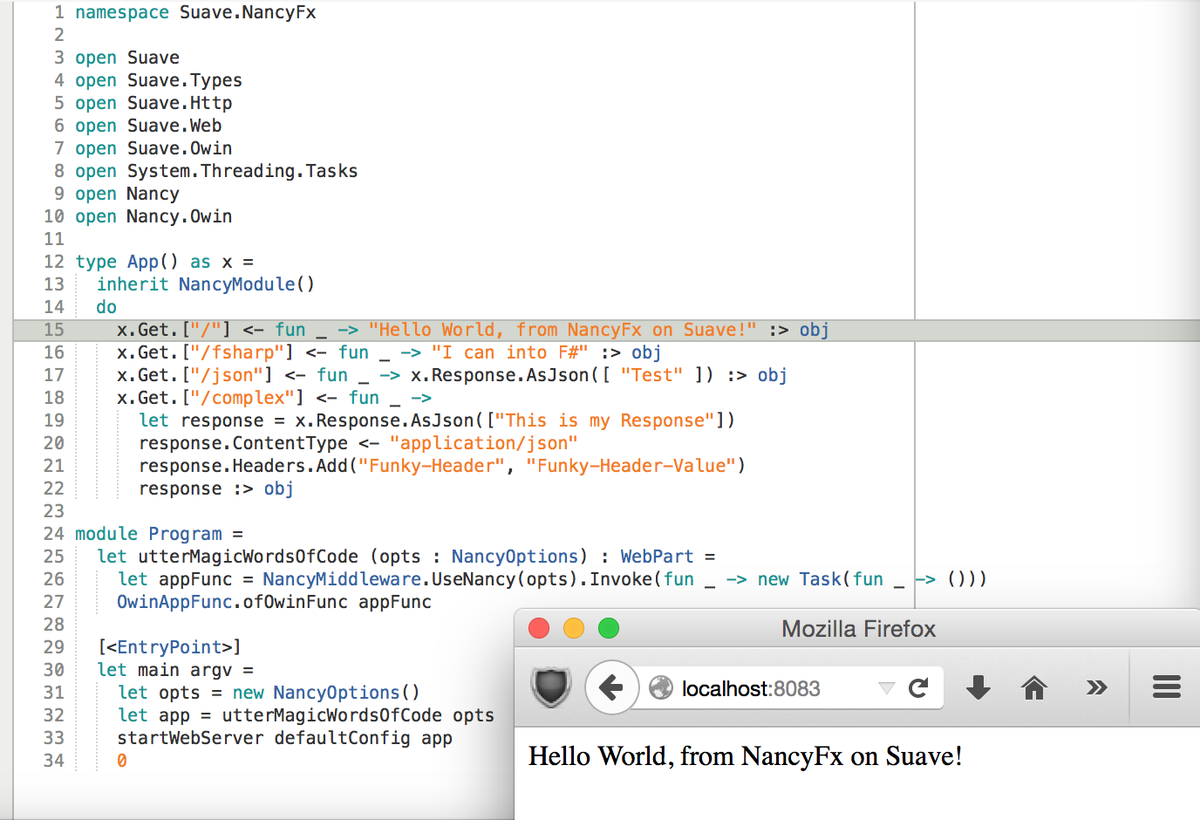Click "/json" route string
Viewport: 1200px width, 820px height.
pyautogui.click(x=233, y=375)
